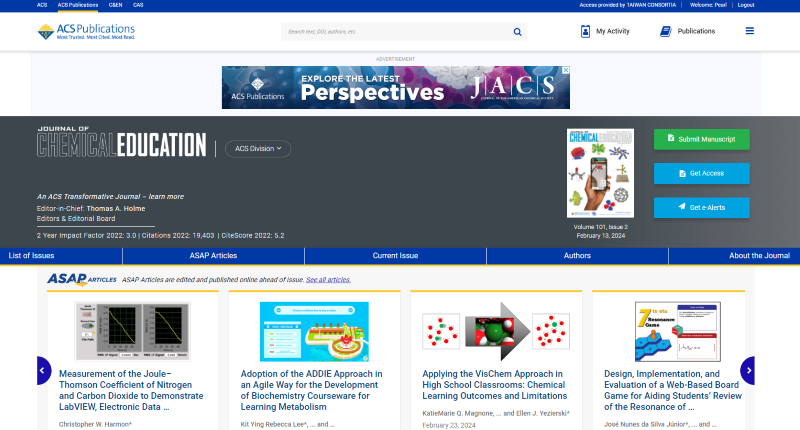
Task: Click the ASAP Articles logo
Action: (81, 279)
